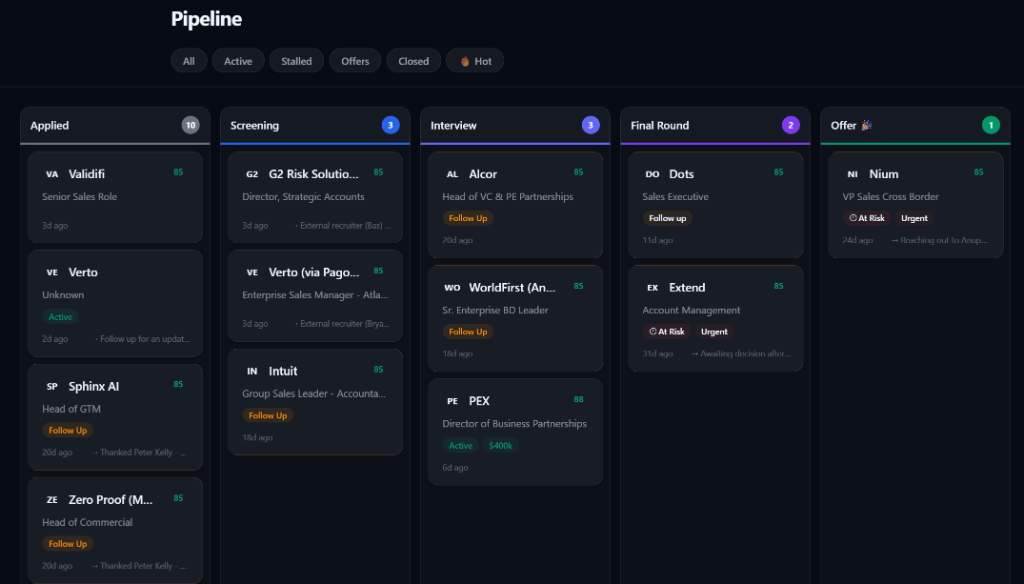
Task: Filter by Hot with flame icon
Action: [475, 61]
